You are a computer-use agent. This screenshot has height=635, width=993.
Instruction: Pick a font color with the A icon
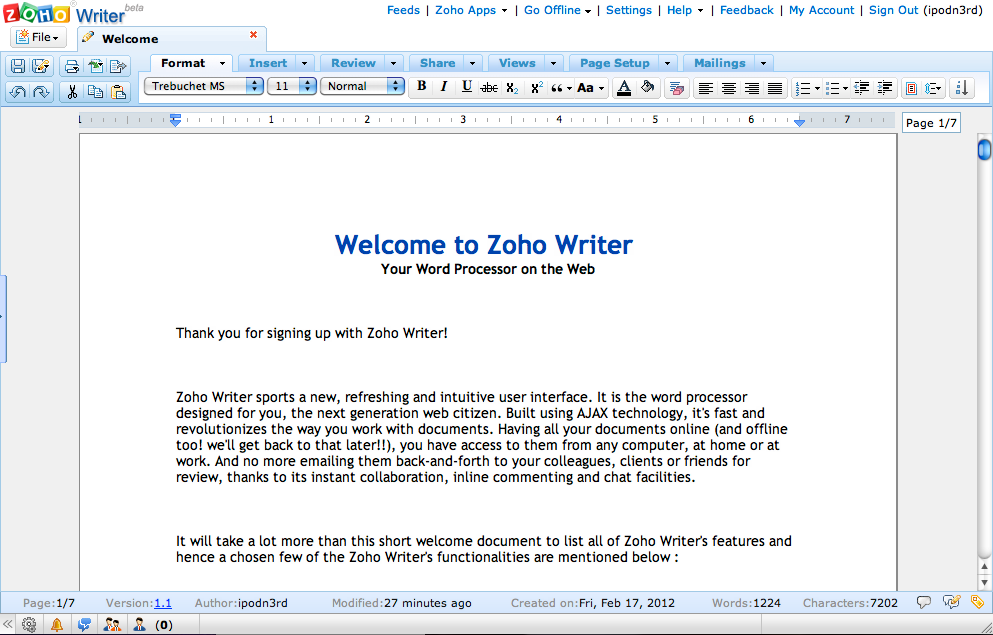(x=623, y=88)
